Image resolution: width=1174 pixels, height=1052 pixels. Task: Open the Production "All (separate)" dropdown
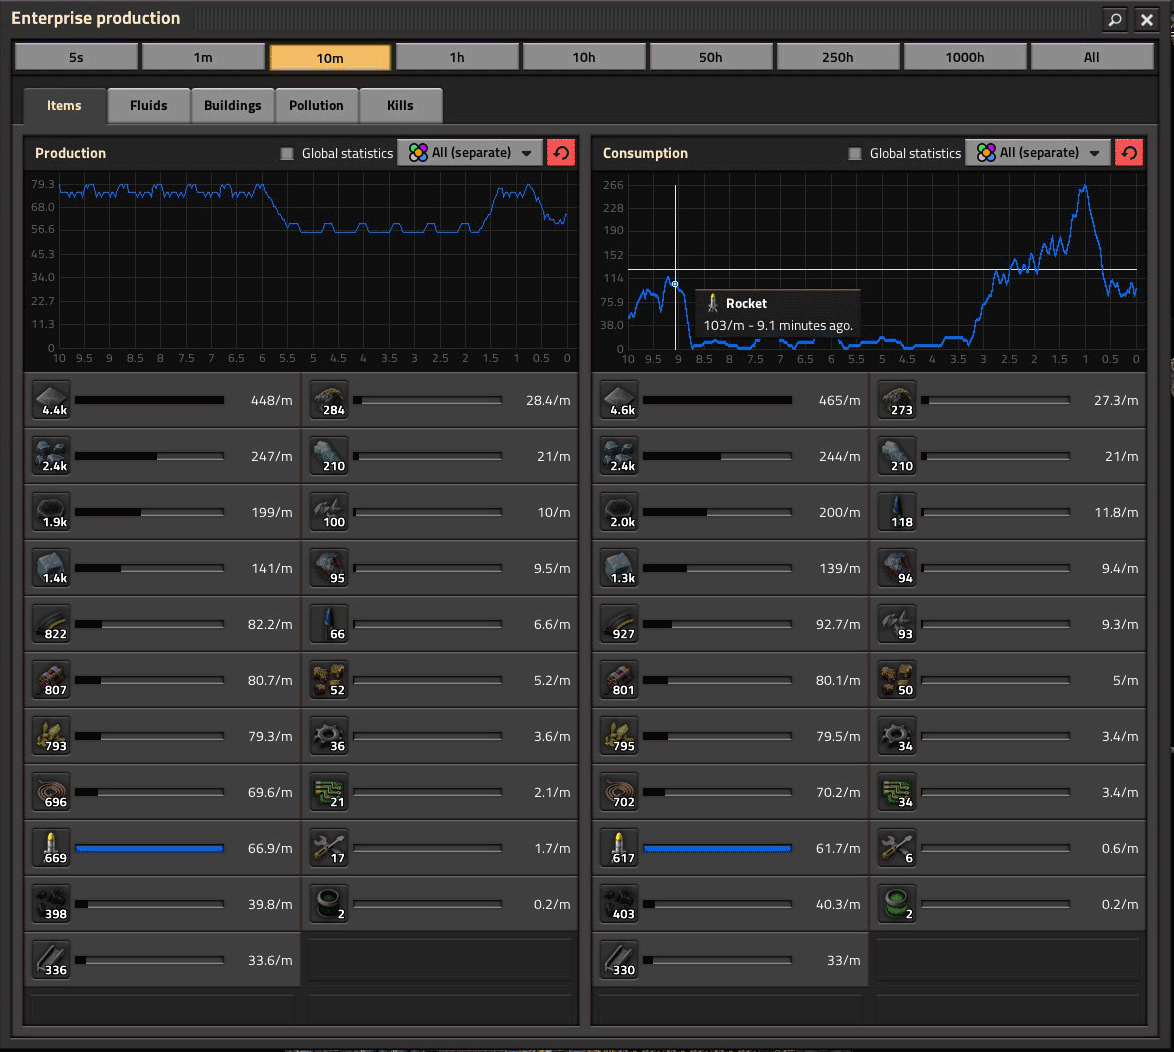pyautogui.click(x=470, y=153)
